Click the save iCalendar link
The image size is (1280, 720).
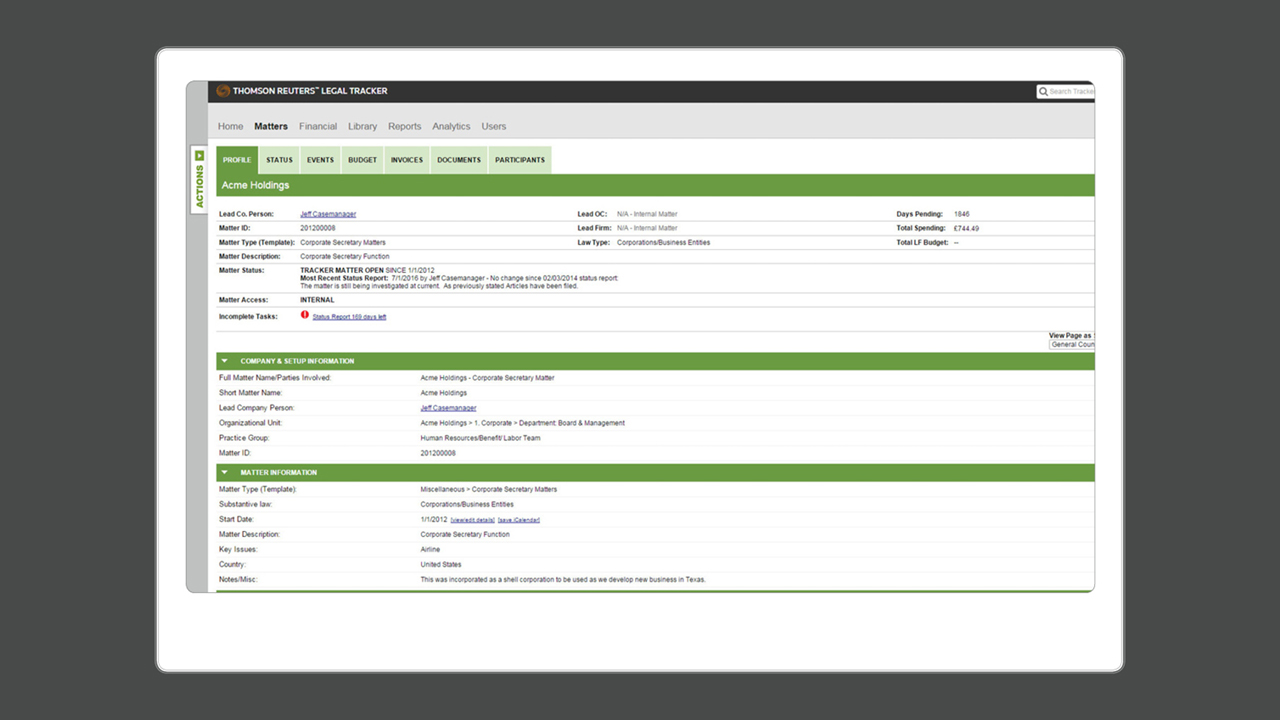pyautogui.click(x=518, y=520)
